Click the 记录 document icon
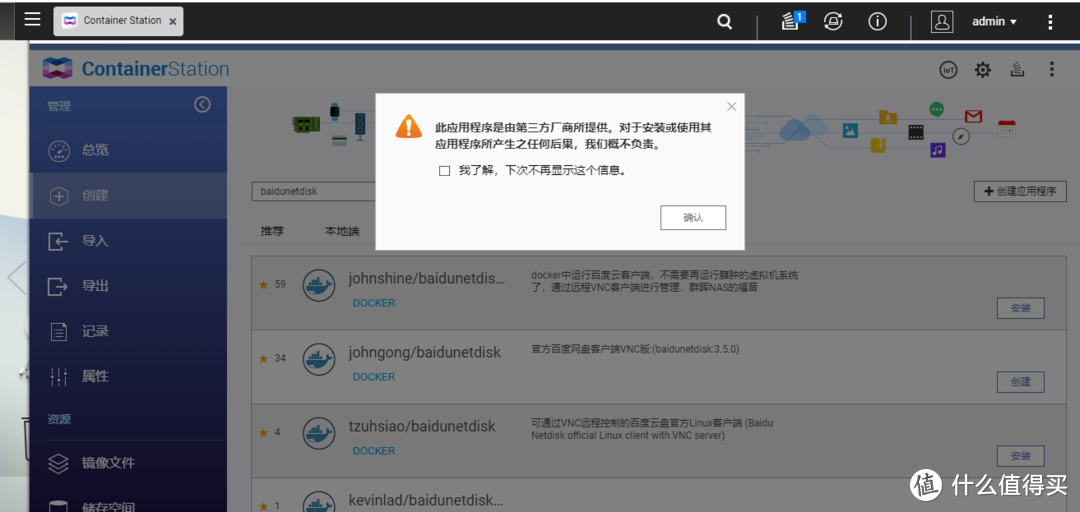 click(x=59, y=332)
